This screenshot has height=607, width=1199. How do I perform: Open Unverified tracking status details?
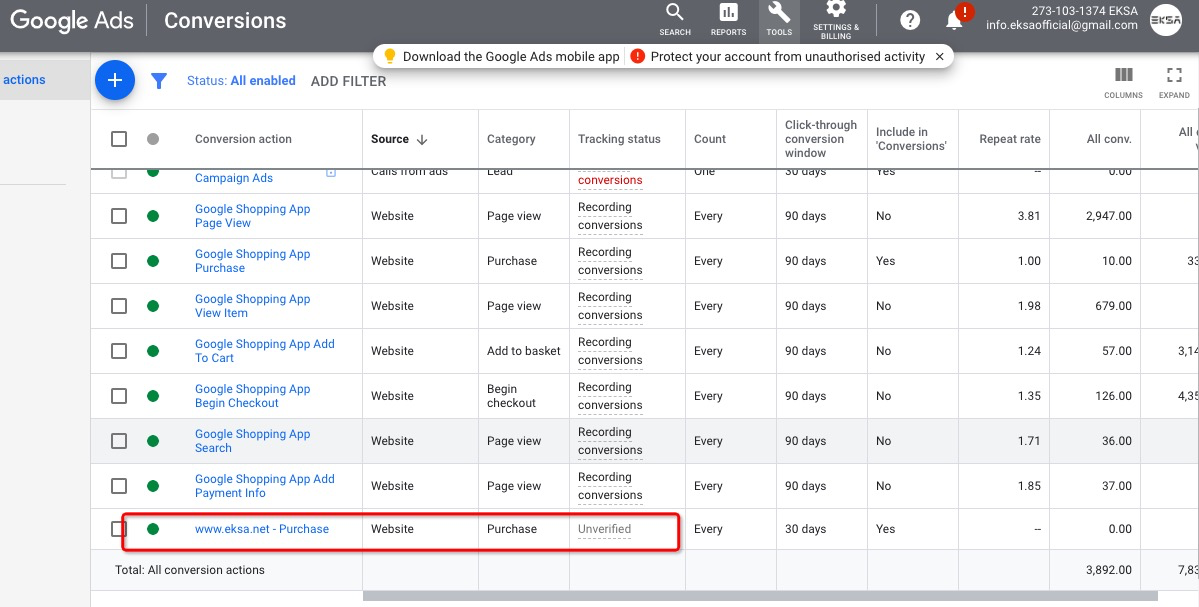coord(604,529)
